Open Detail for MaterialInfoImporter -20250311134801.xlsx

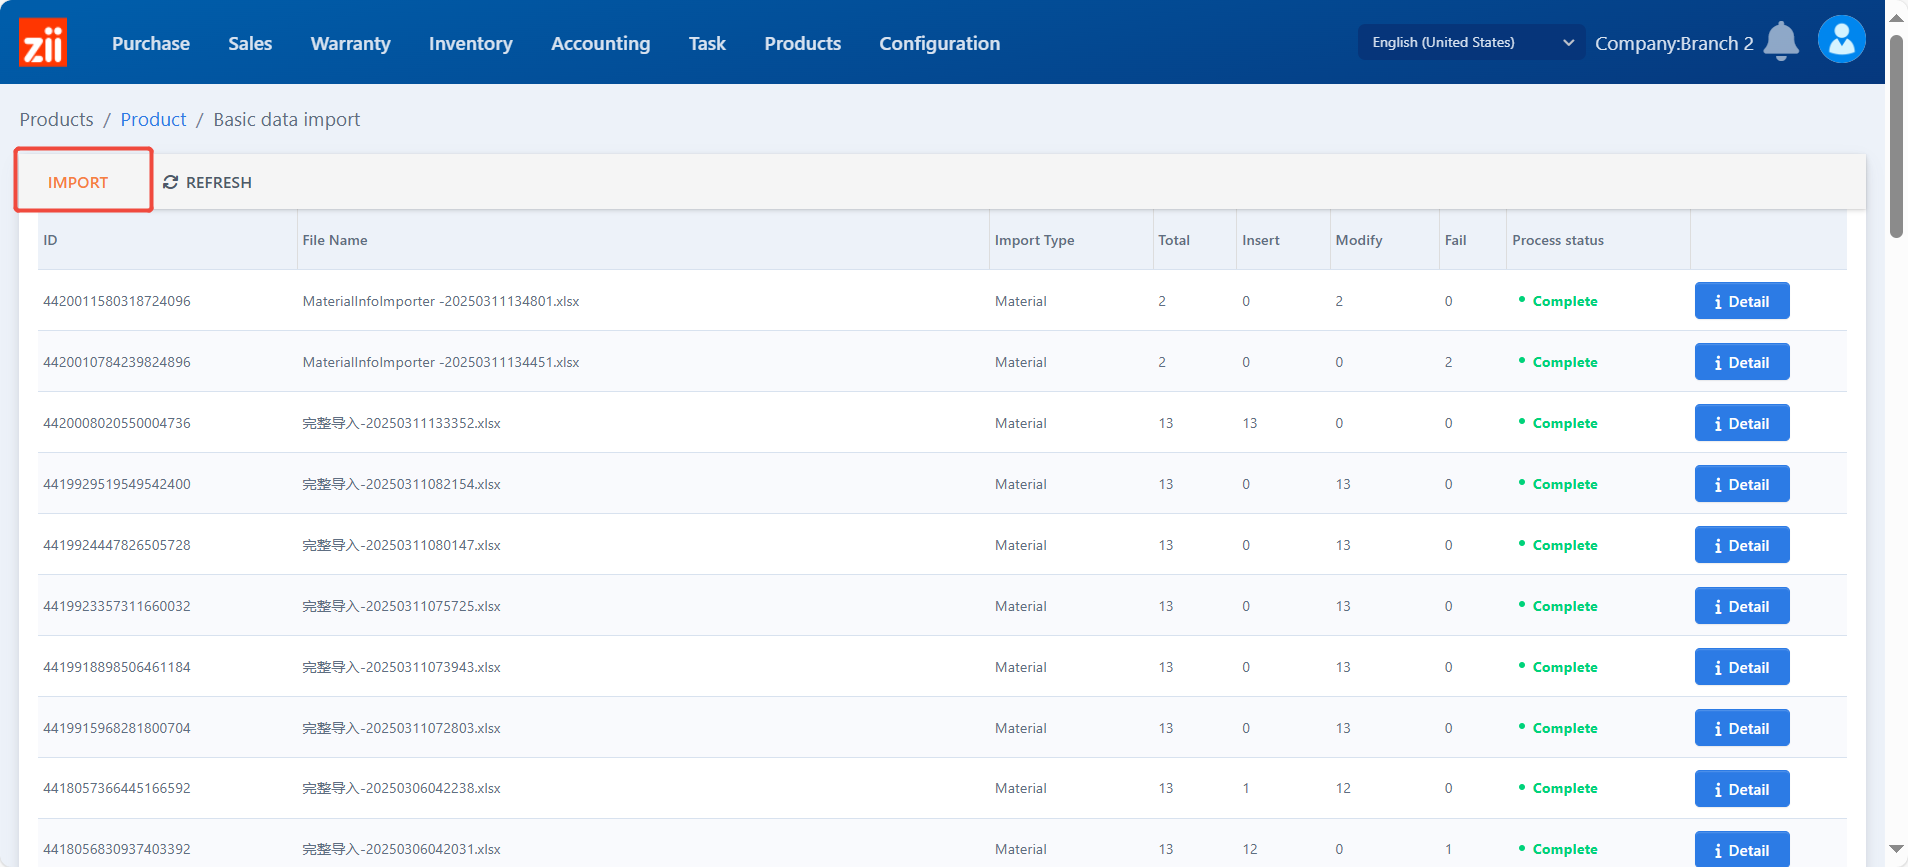[x=1741, y=301]
